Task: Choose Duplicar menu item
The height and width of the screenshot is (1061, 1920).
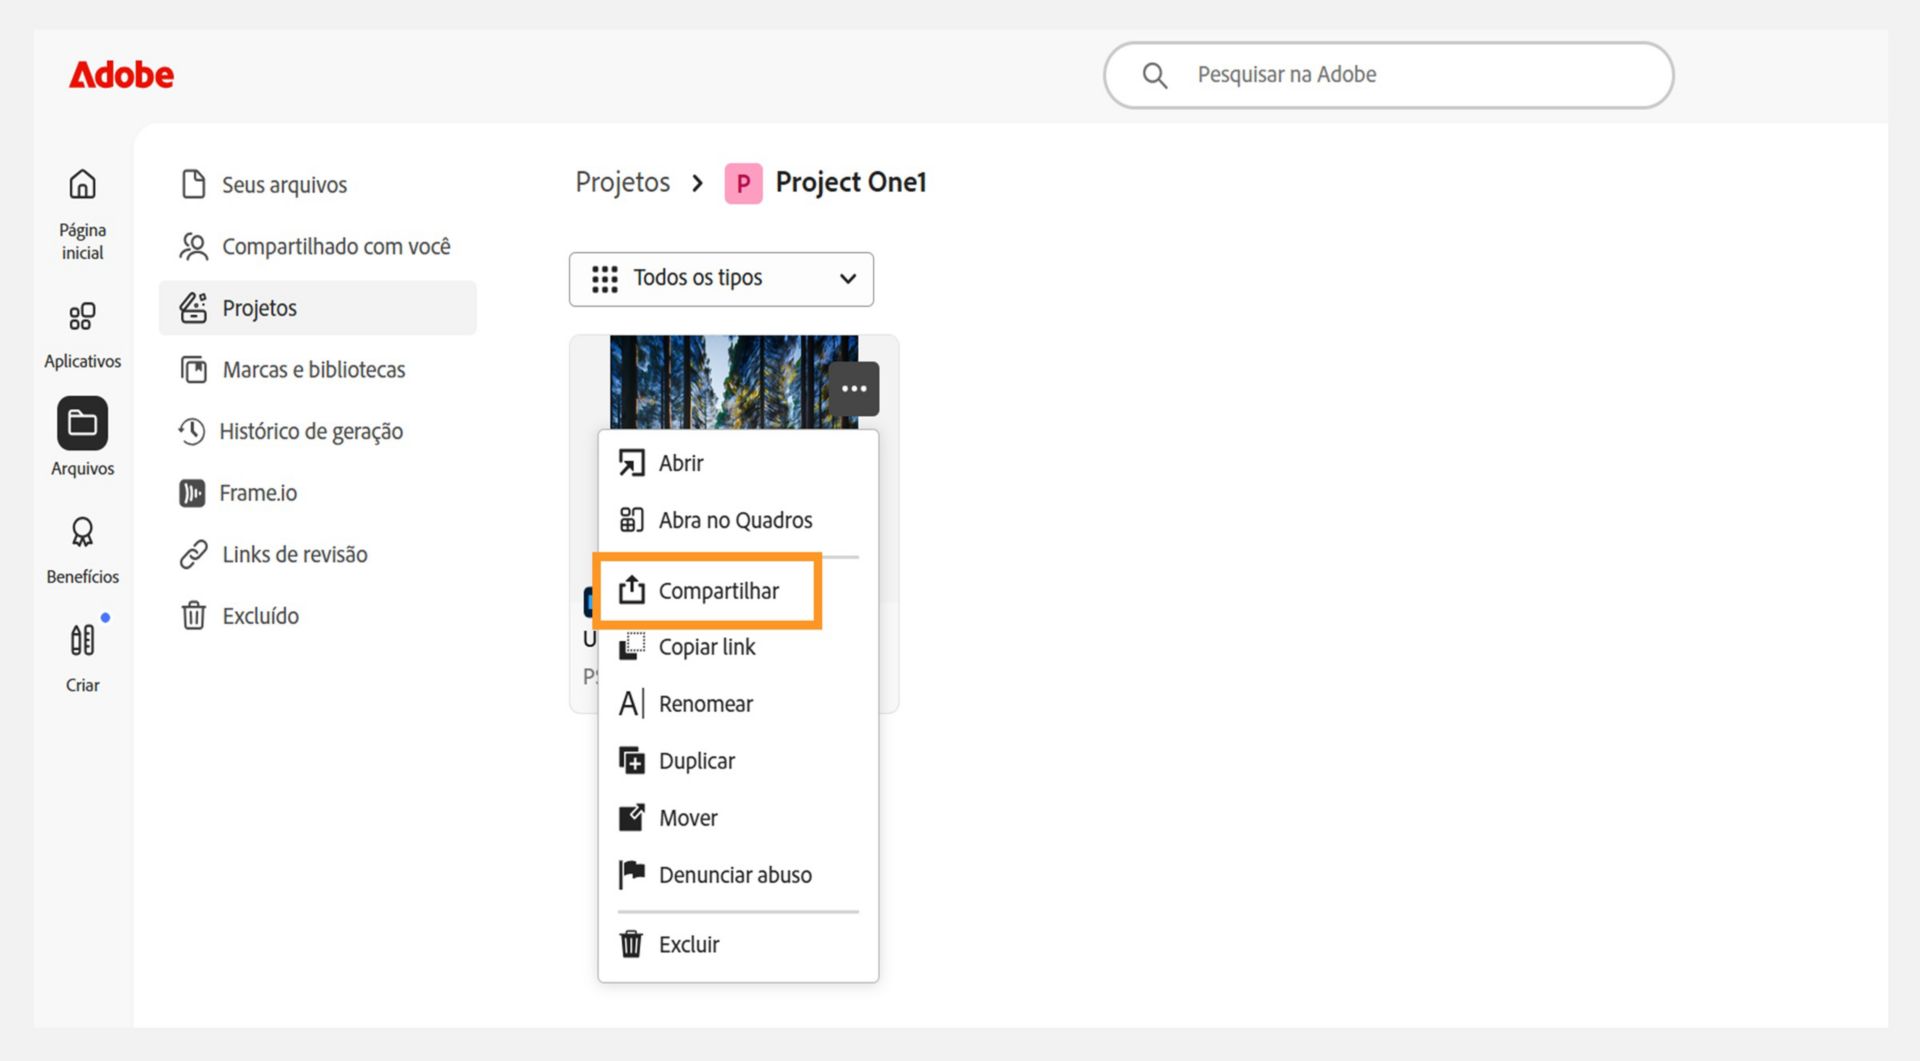Action: (738, 761)
